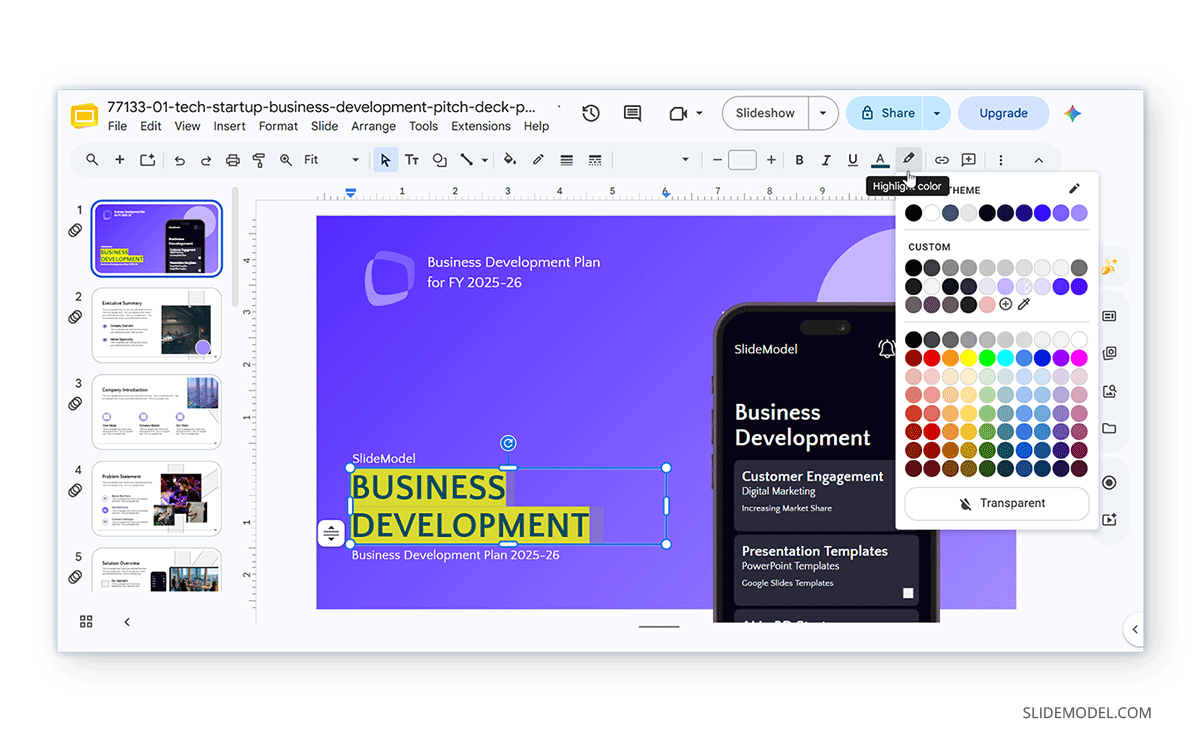This screenshot has height=743, width=1200.
Task: Click the Upgrade button
Action: click(1004, 113)
